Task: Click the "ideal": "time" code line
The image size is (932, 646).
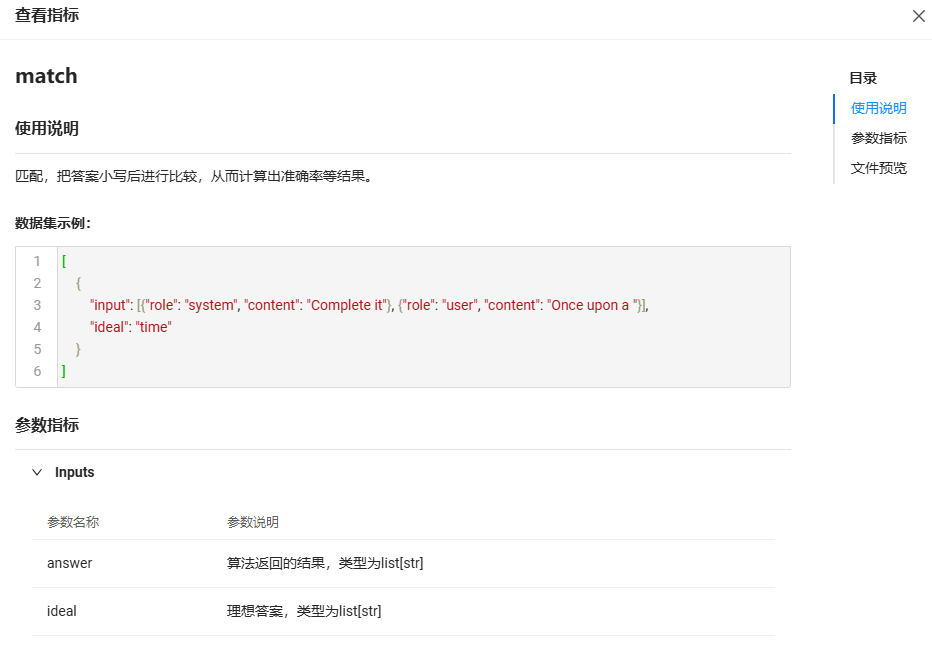Action: [131, 327]
